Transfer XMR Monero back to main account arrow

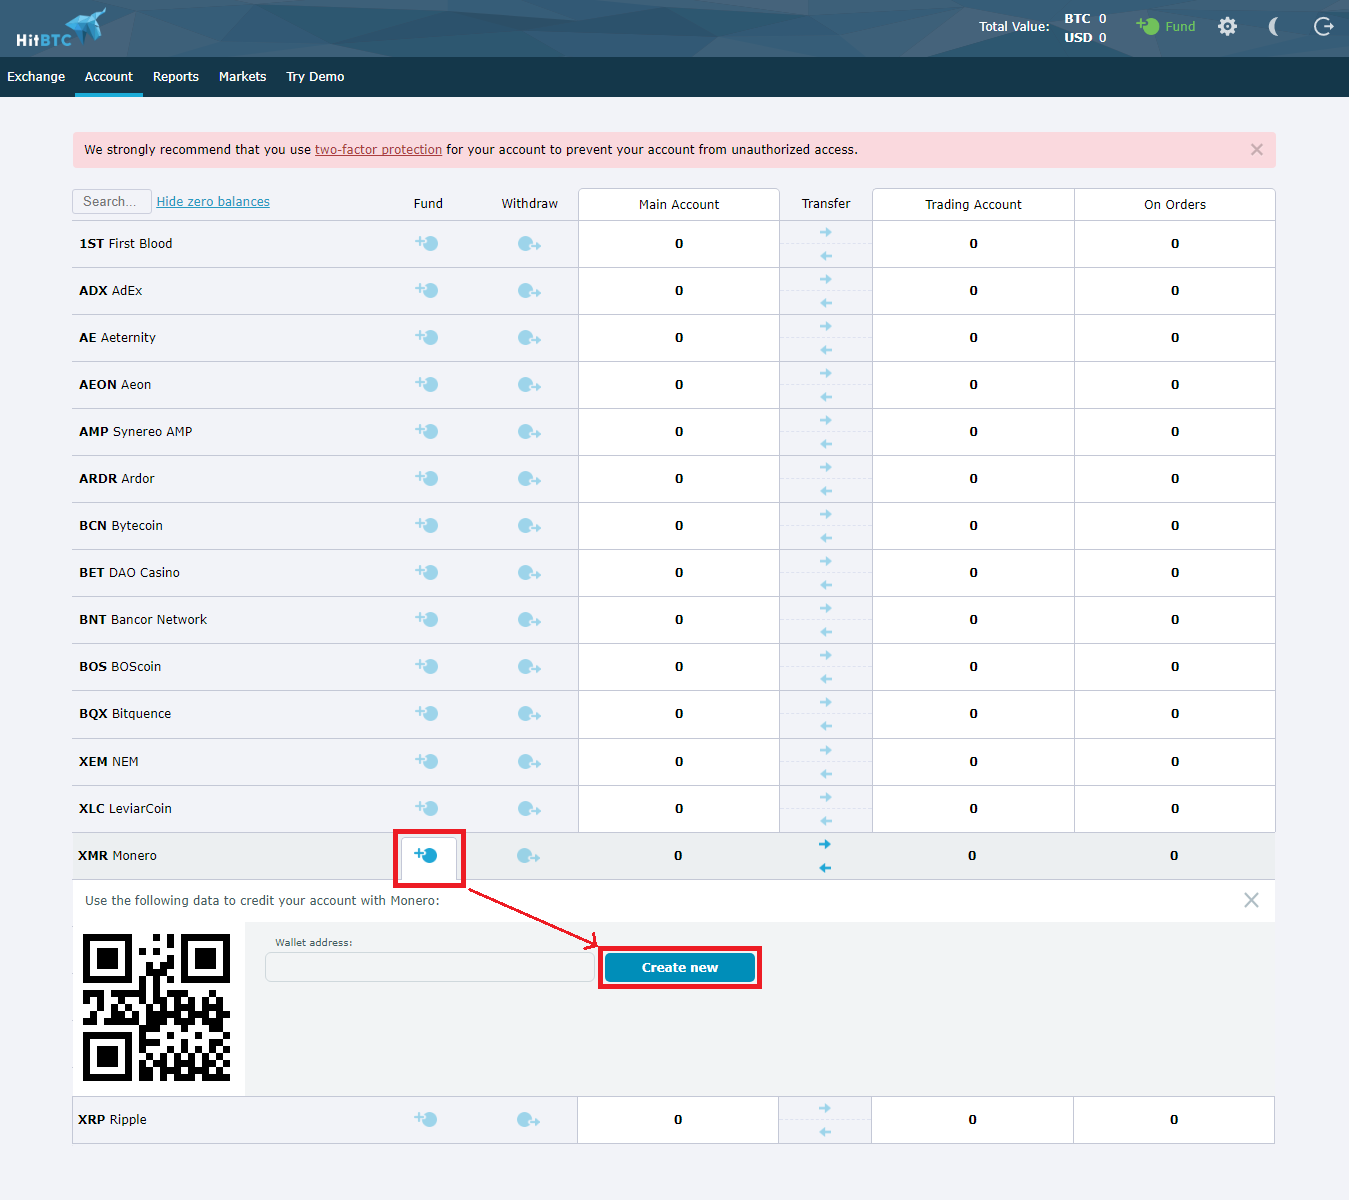825,868
